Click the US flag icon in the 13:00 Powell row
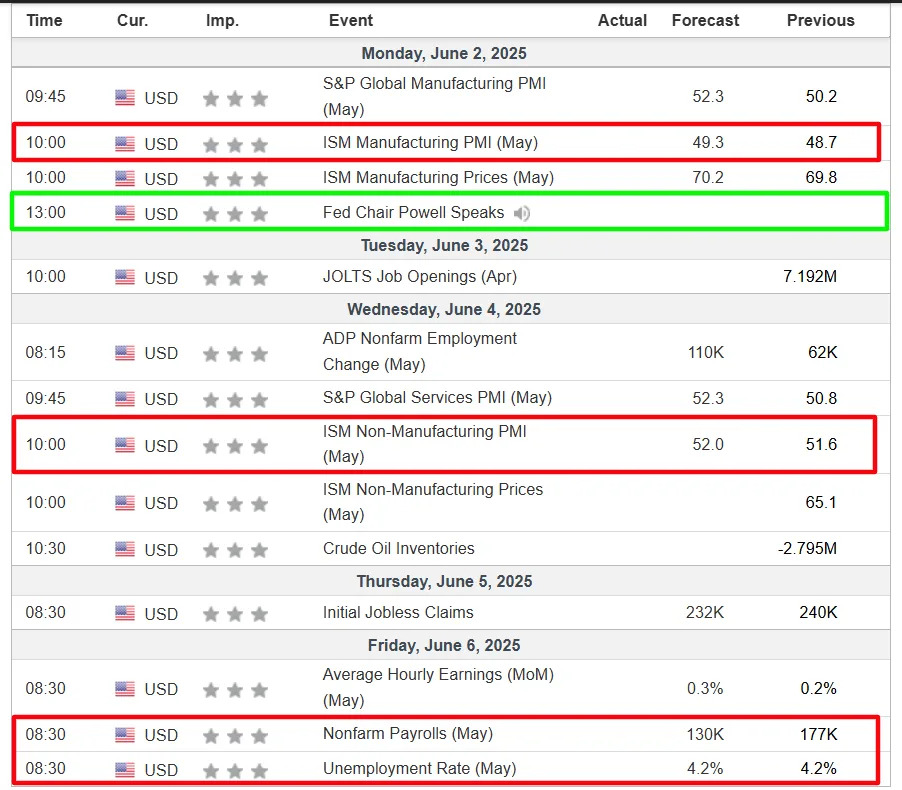Image resolution: width=902 pixels, height=790 pixels. point(125,213)
